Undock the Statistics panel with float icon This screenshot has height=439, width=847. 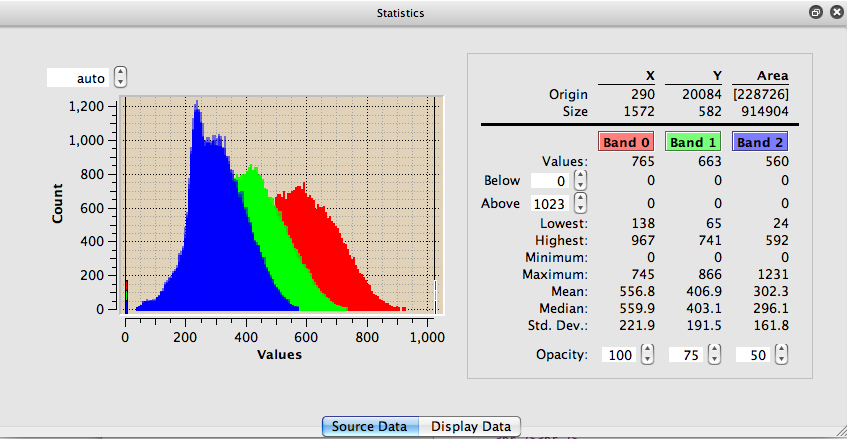(816, 13)
